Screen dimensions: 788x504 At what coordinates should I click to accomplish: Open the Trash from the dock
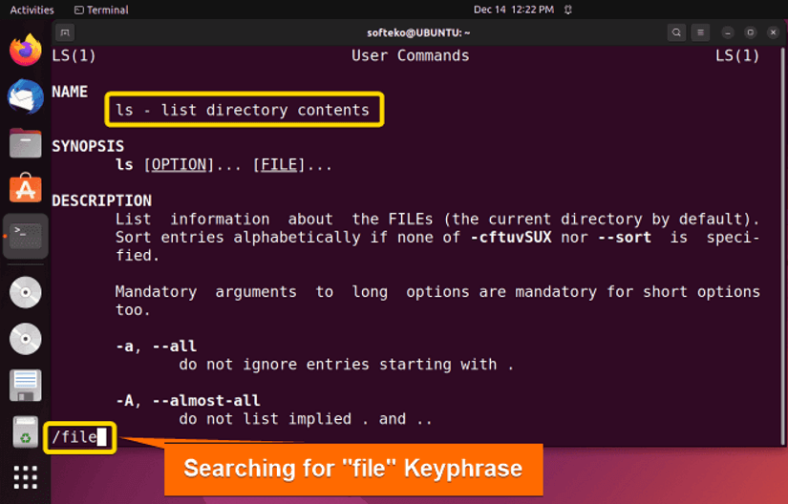click(x=25, y=432)
